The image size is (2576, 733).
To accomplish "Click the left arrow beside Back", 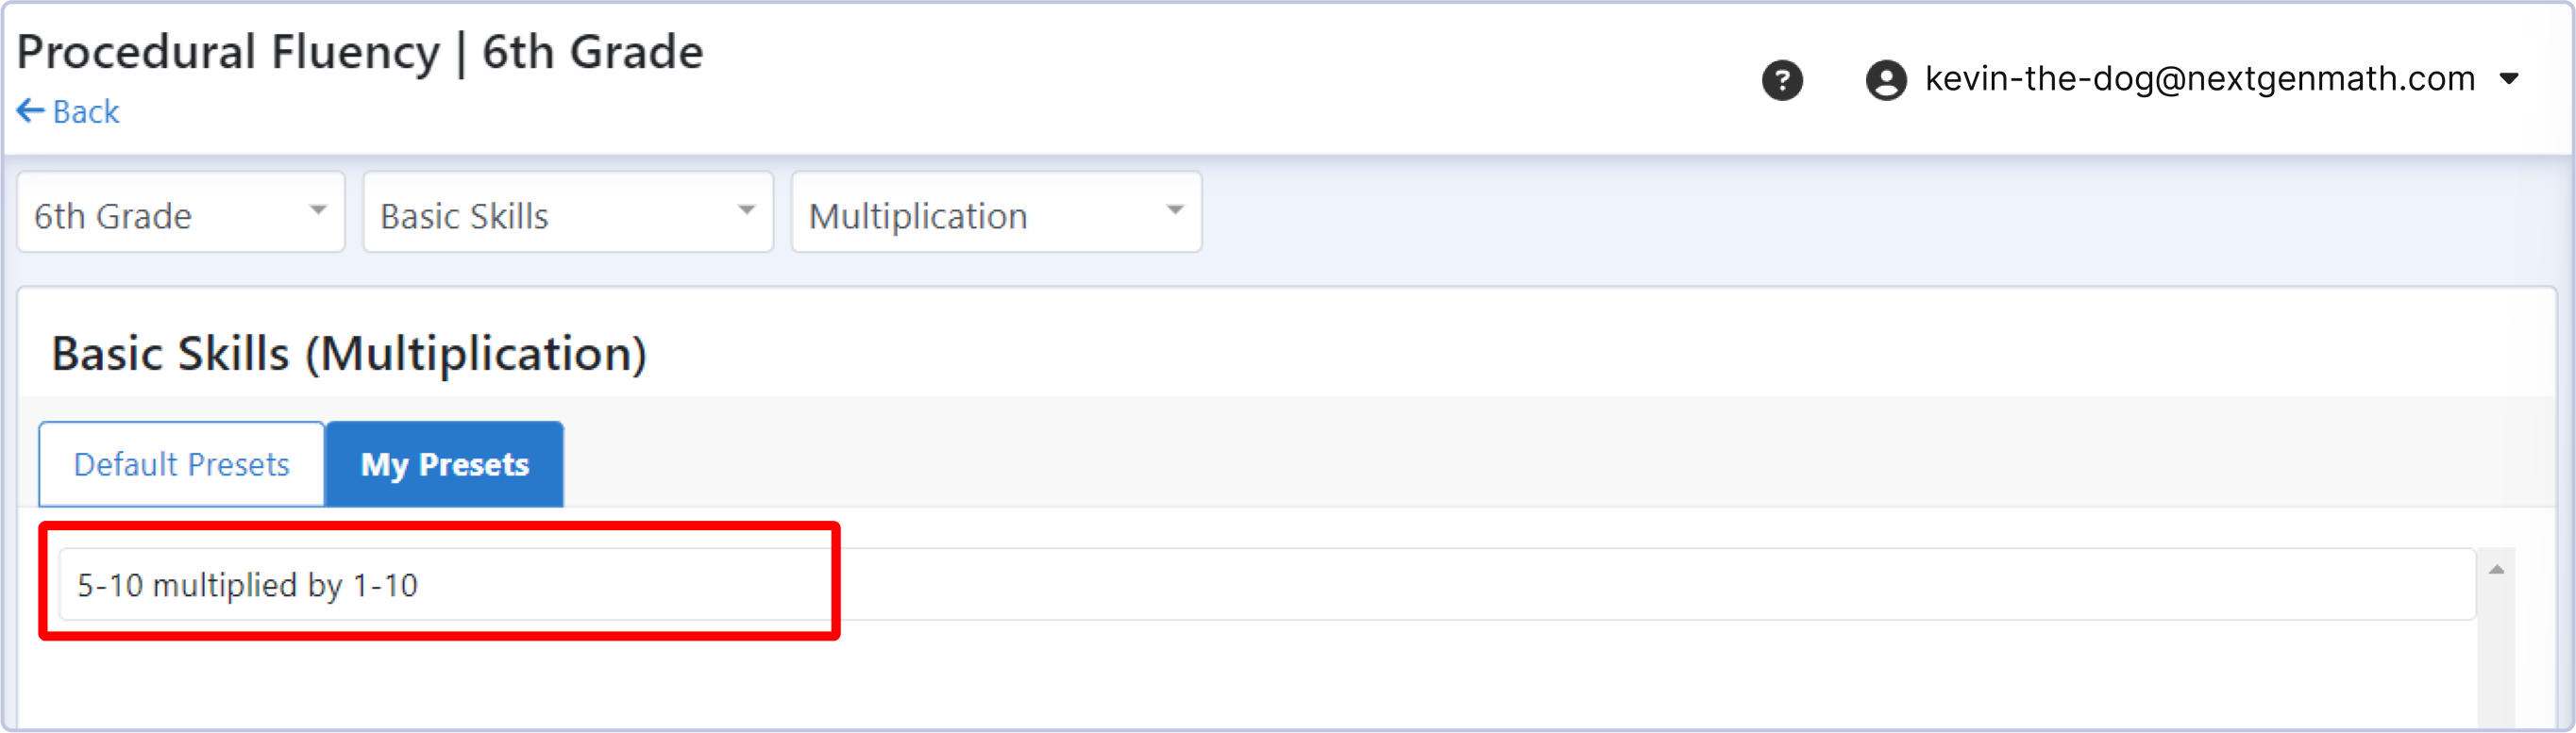I will pyautogui.click(x=30, y=111).
